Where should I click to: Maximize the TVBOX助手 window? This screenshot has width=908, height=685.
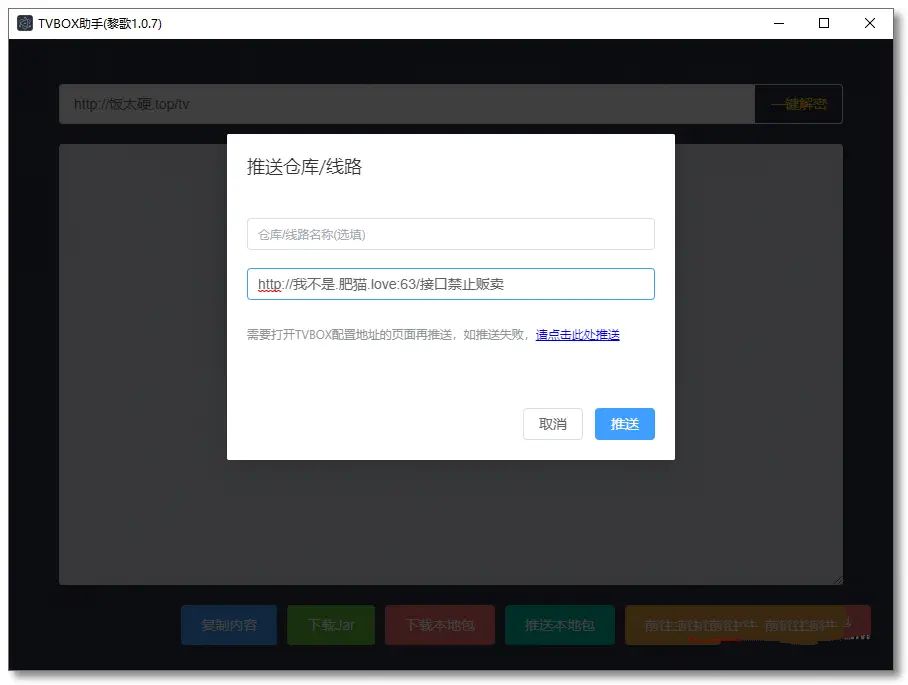tap(824, 23)
